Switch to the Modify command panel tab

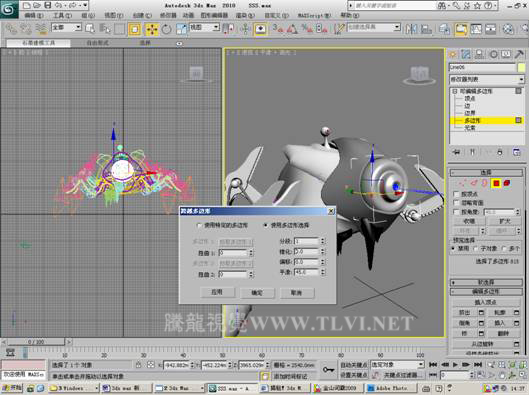(x=466, y=54)
